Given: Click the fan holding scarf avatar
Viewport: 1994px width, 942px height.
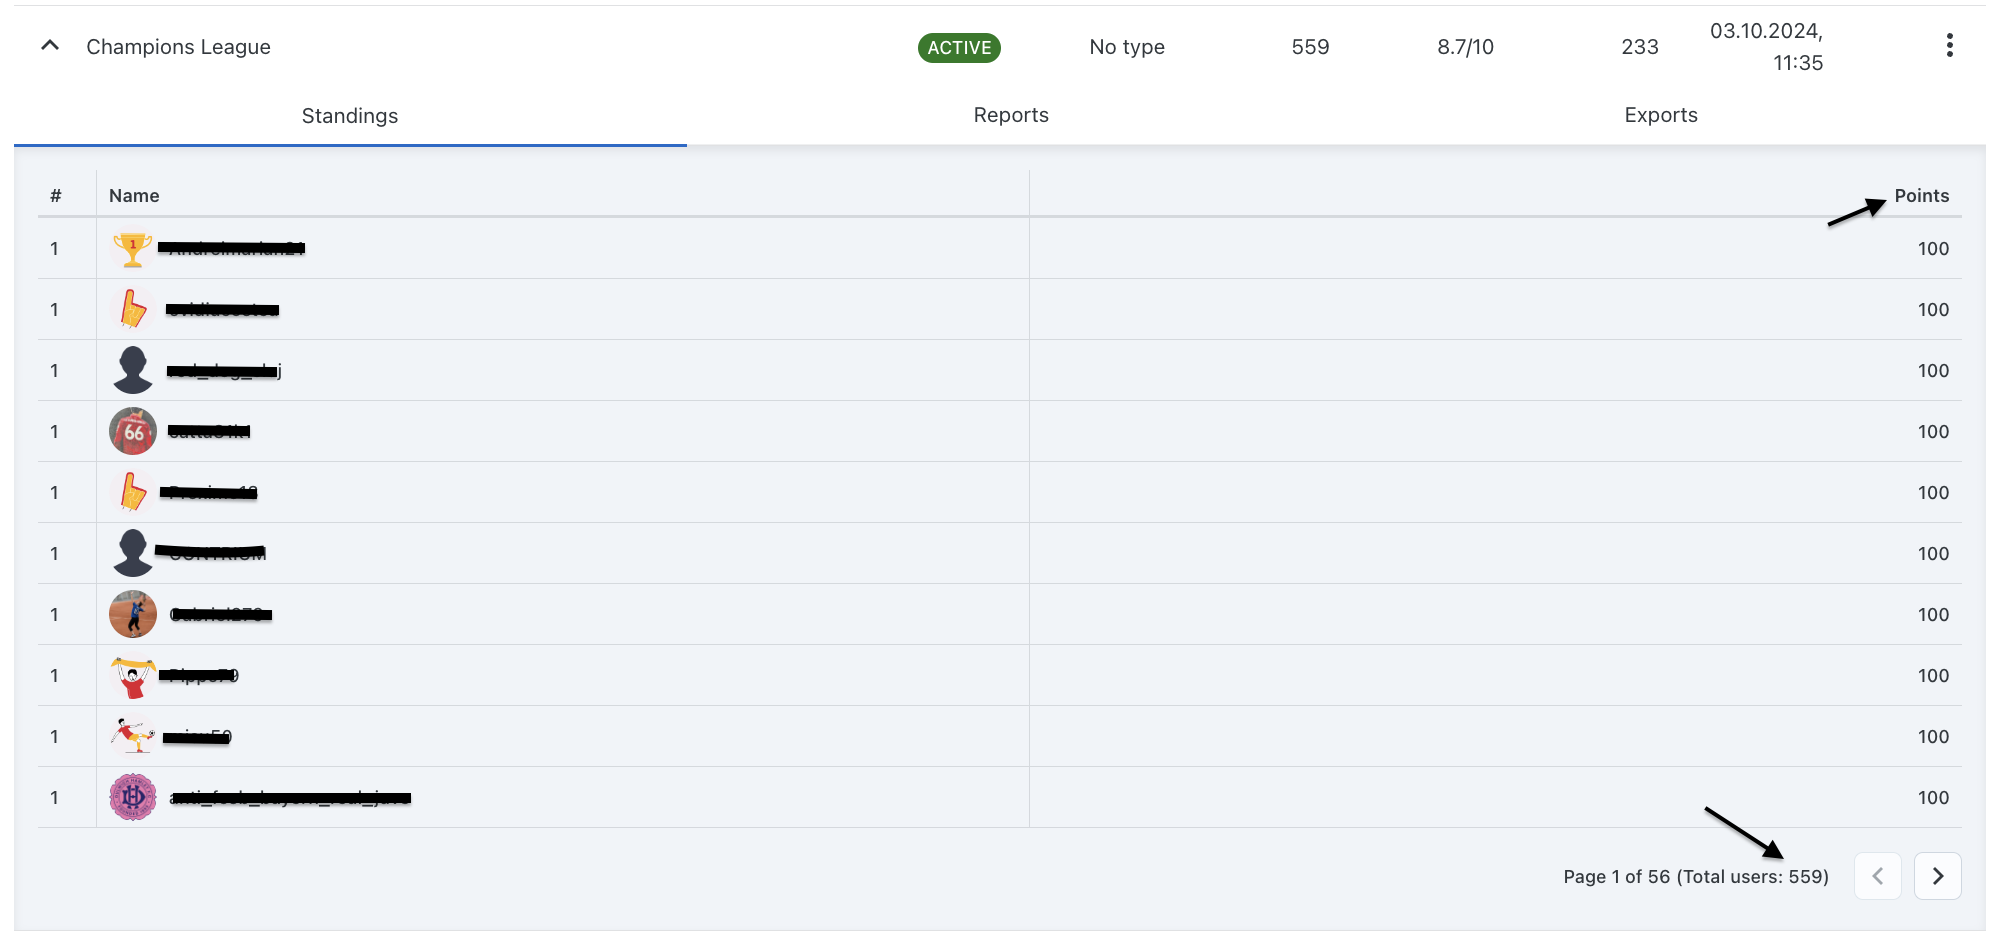Looking at the screenshot, I should 133,676.
